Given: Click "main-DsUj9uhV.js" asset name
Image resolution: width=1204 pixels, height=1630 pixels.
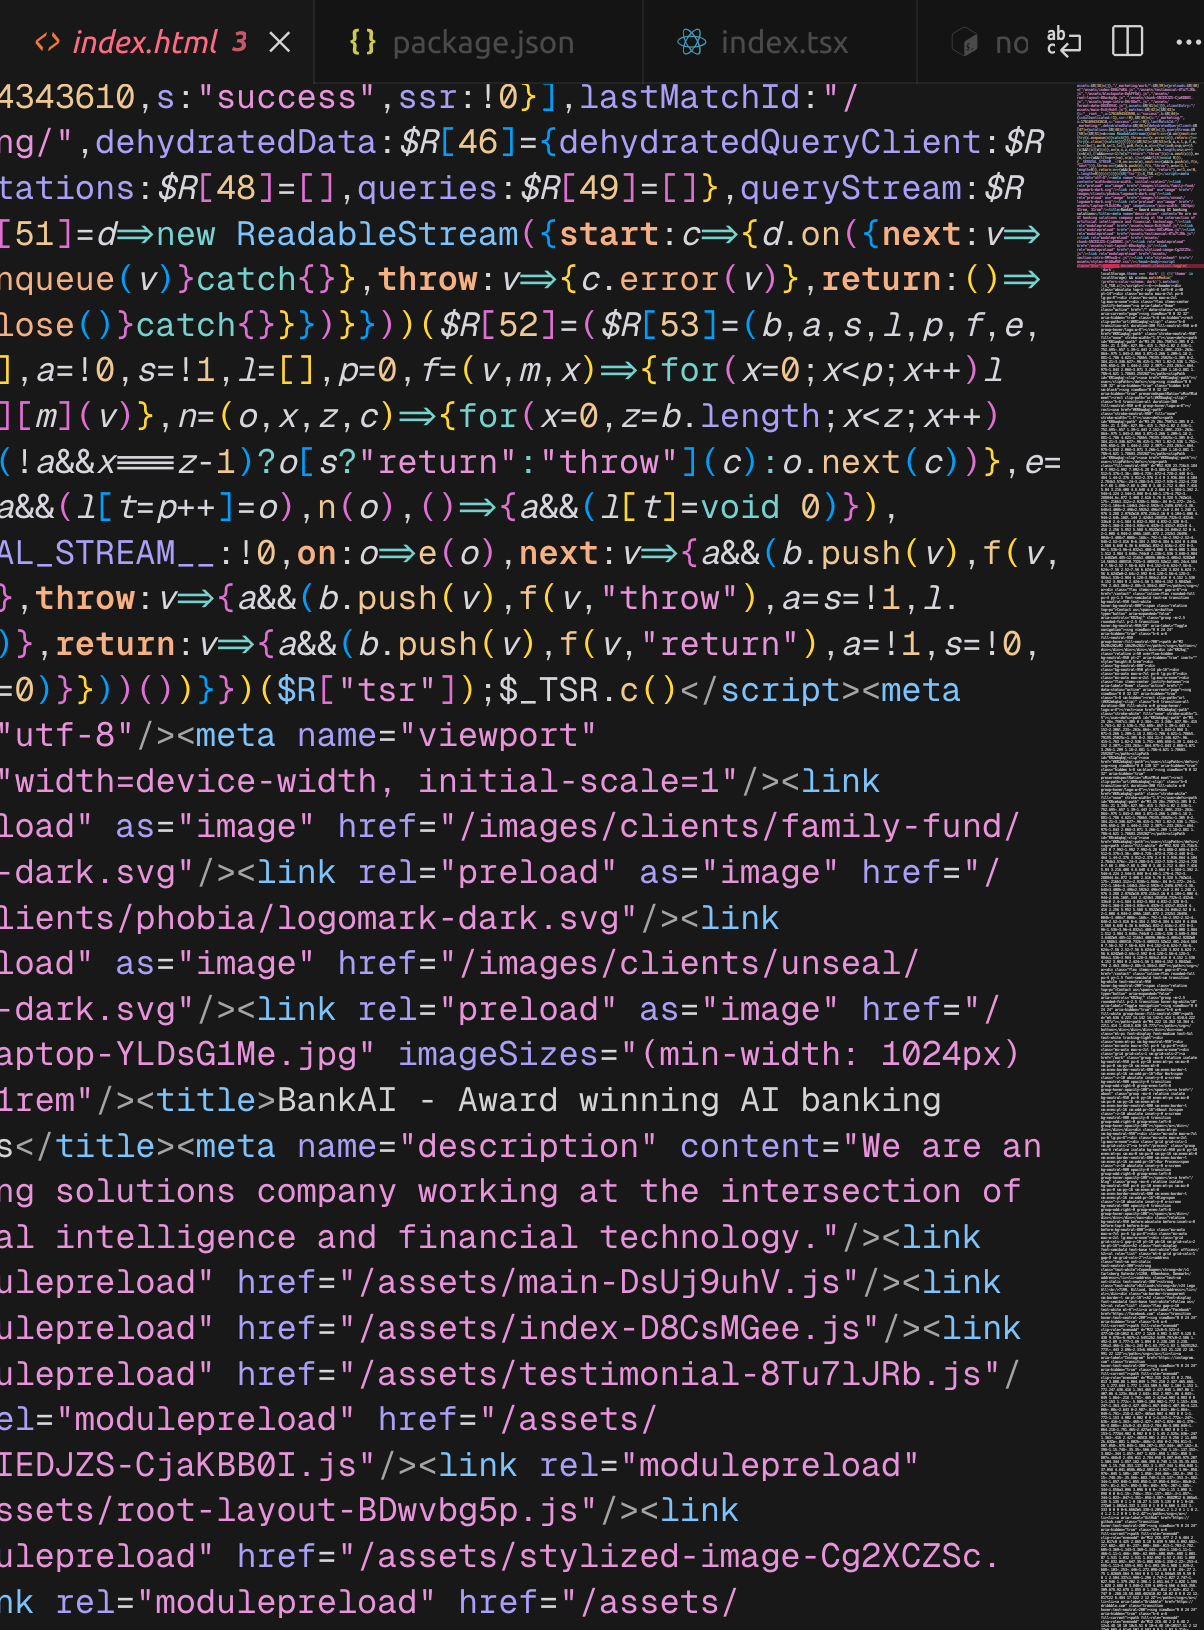Looking at the screenshot, I should 678,1282.
